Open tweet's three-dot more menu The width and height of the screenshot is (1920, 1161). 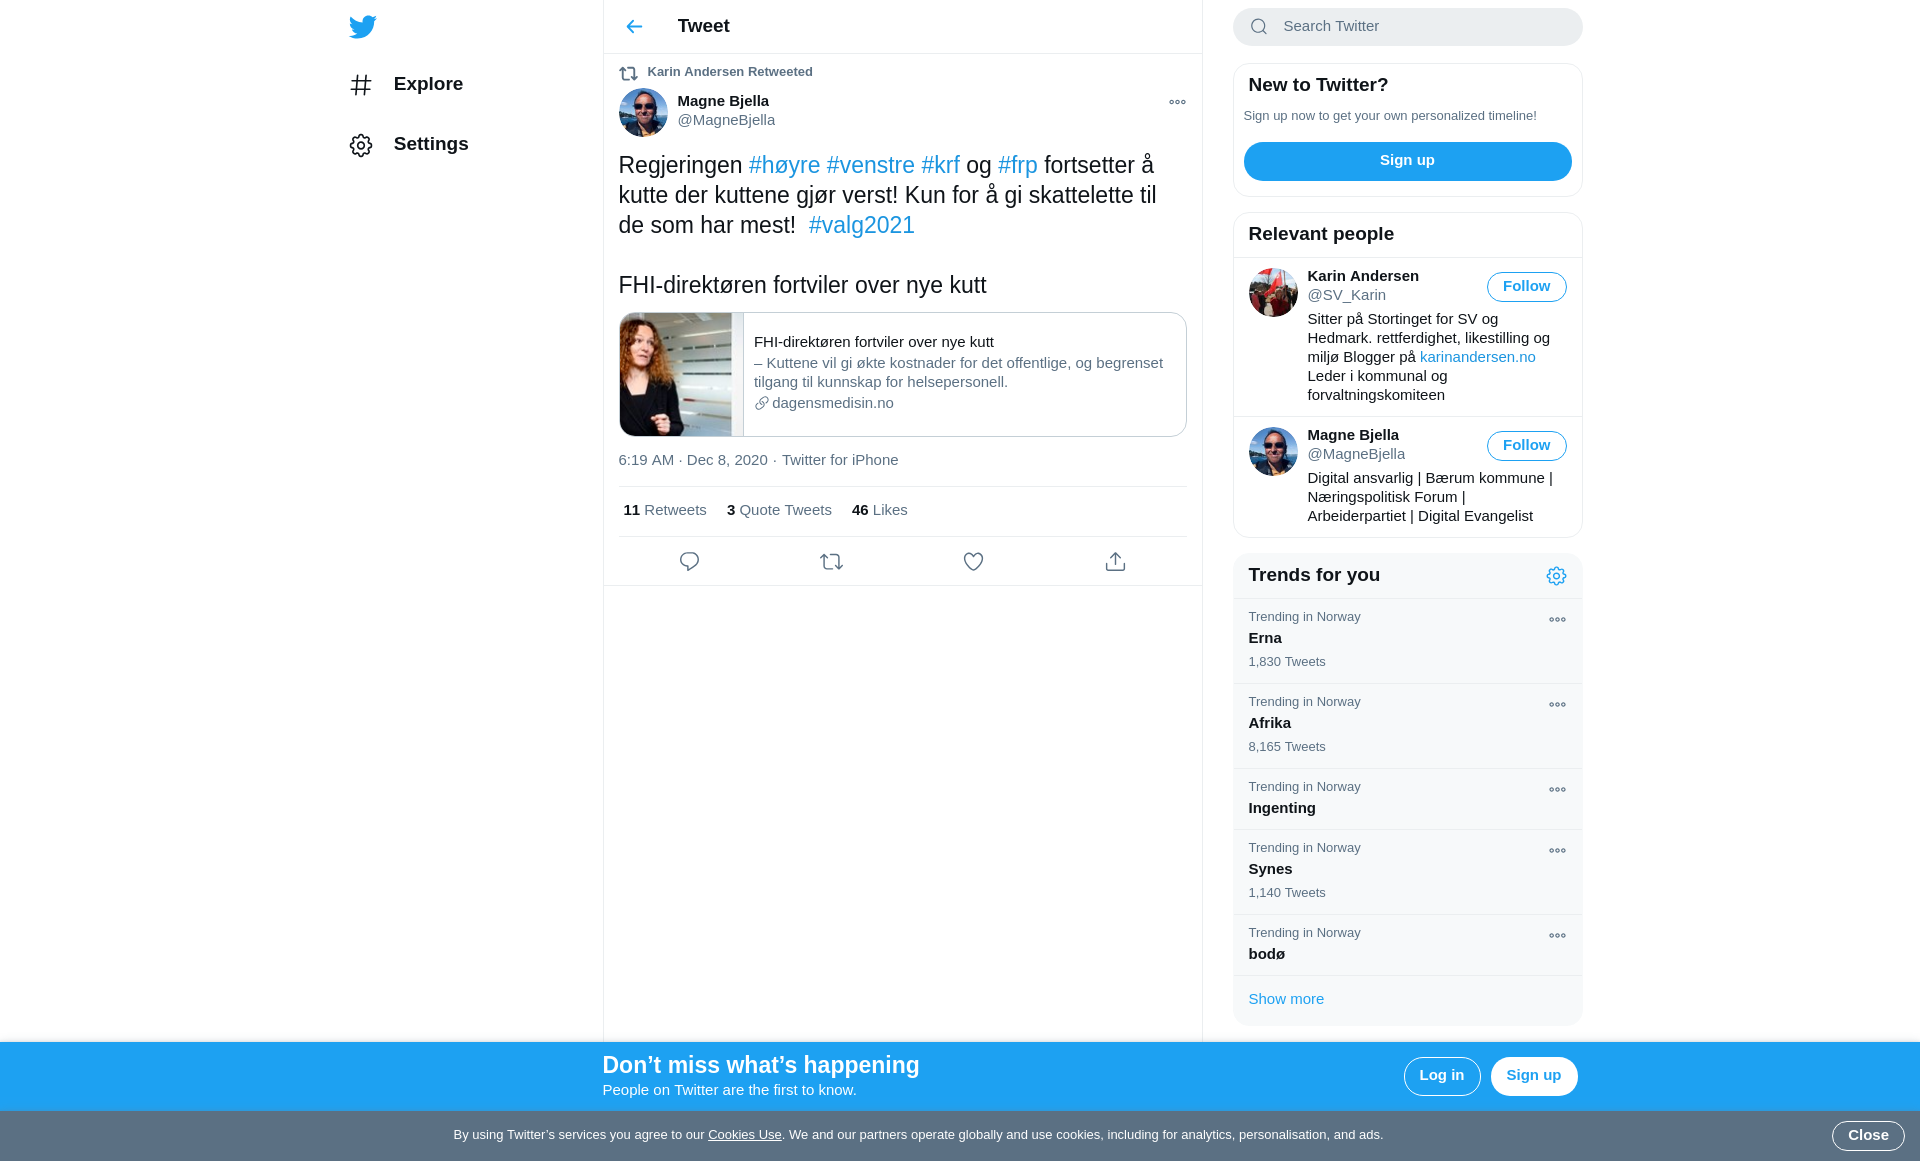(x=1177, y=102)
